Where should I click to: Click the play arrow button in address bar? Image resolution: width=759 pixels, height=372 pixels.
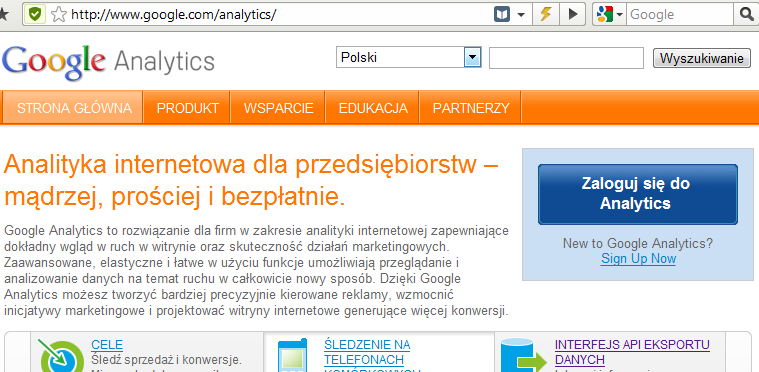click(x=573, y=15)
